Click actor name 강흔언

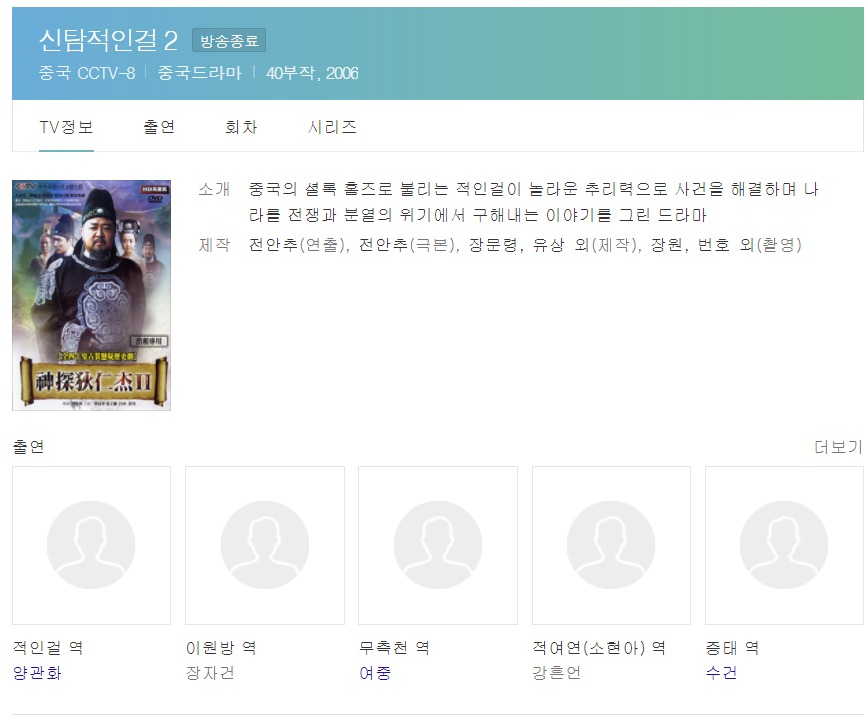click(x=557, y=673)
